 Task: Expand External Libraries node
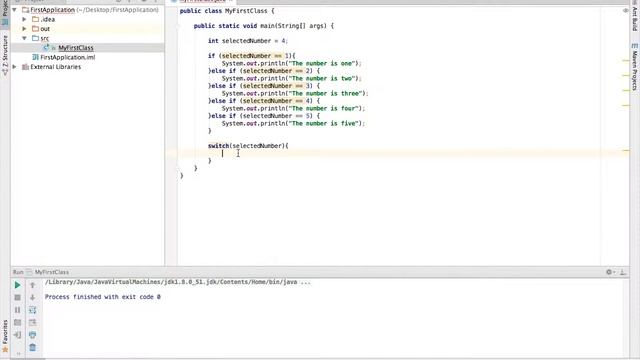pyautogui.click(x=15, y=67)
